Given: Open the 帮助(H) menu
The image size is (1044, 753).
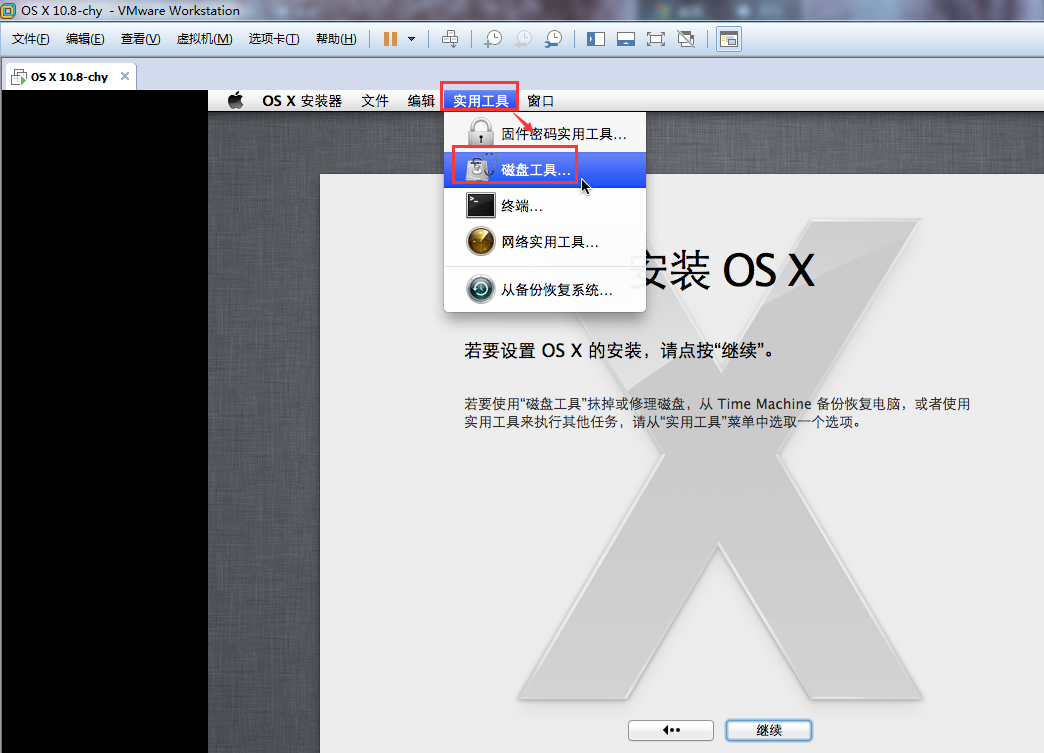Looking at the screenshot, I should point(336,39).
